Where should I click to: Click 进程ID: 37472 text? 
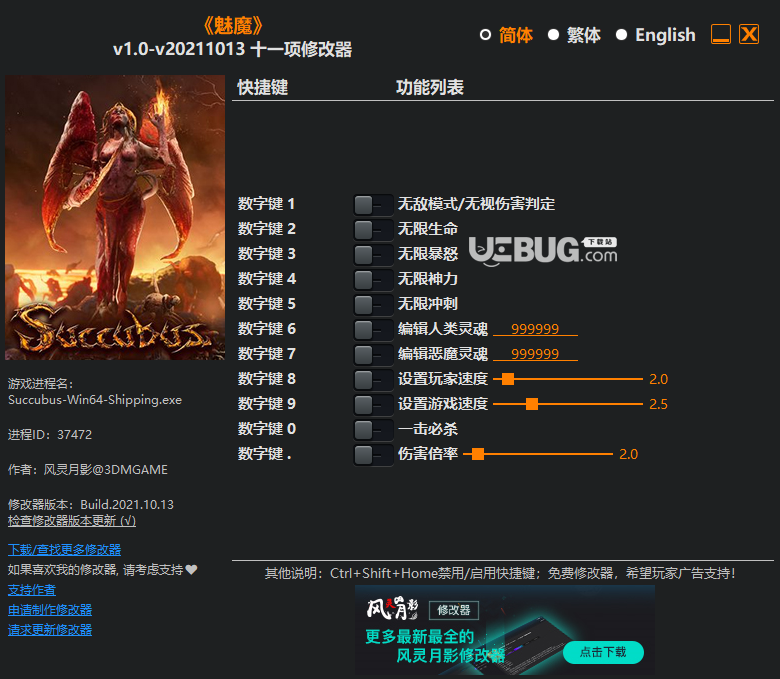coord(50,435)
